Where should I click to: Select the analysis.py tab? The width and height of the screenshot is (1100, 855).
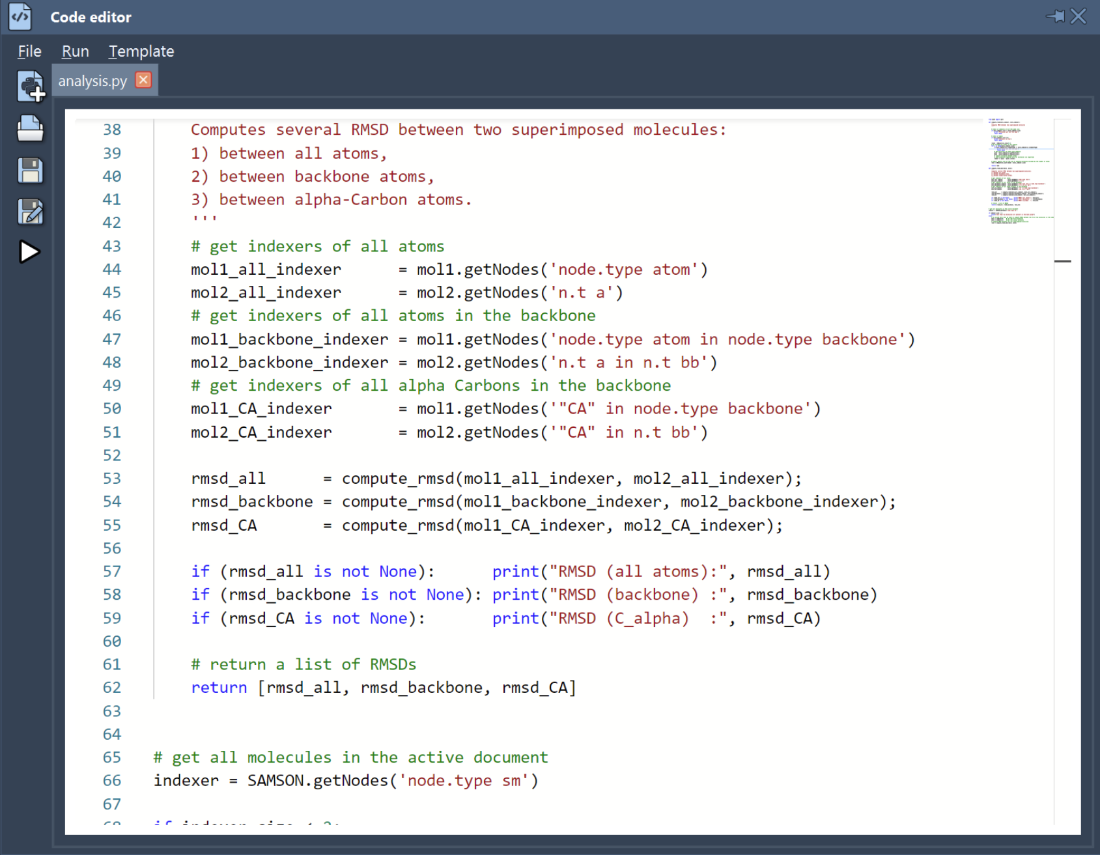[x=92, y=81]
